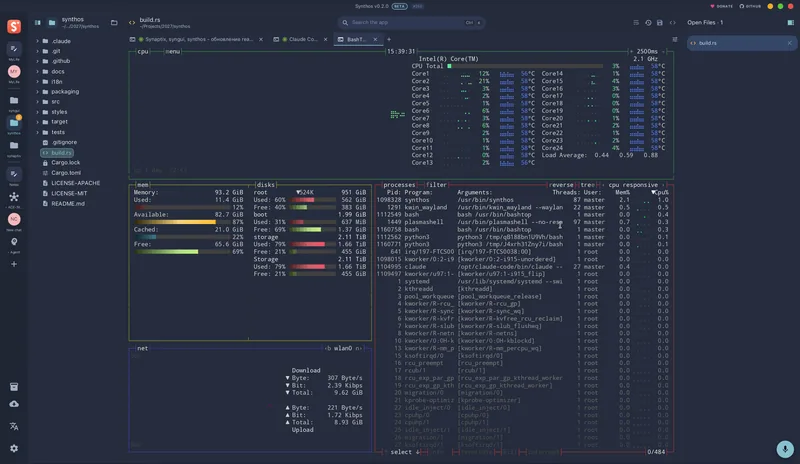The width and height of the screenshot is (800, 464).
Task: Add a new terminal tab
Action: tap(389, 39)
